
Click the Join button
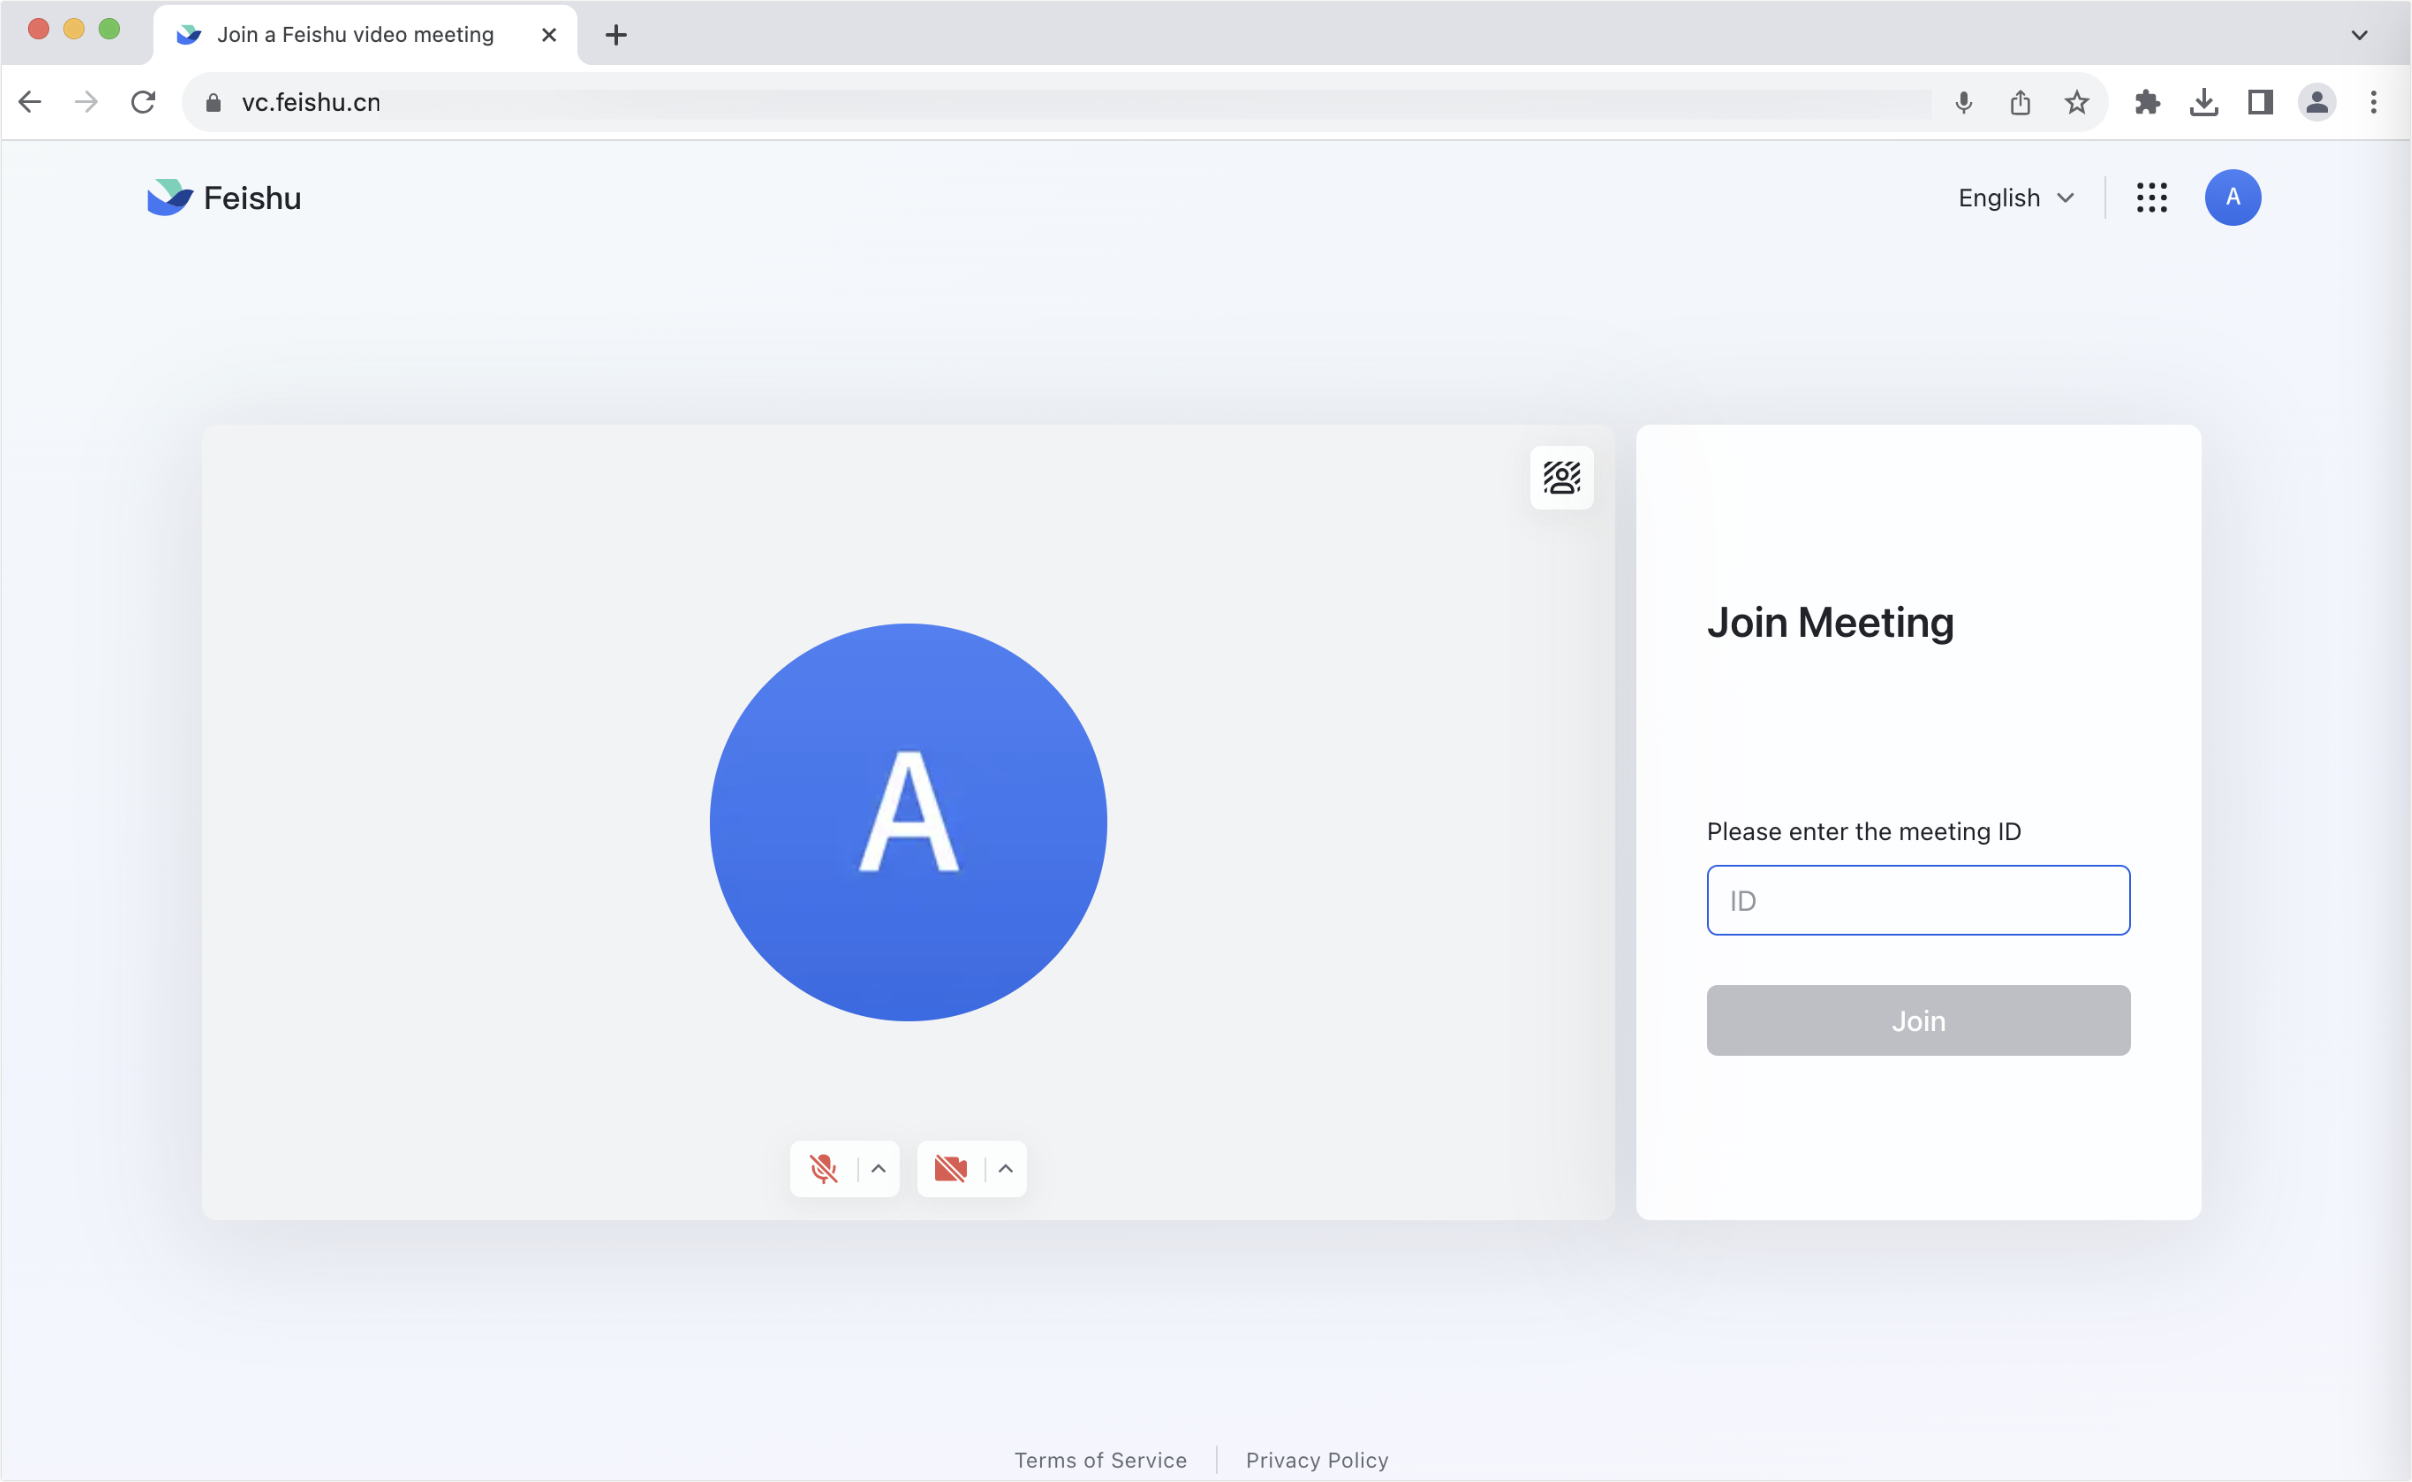click(1917, 1020)
